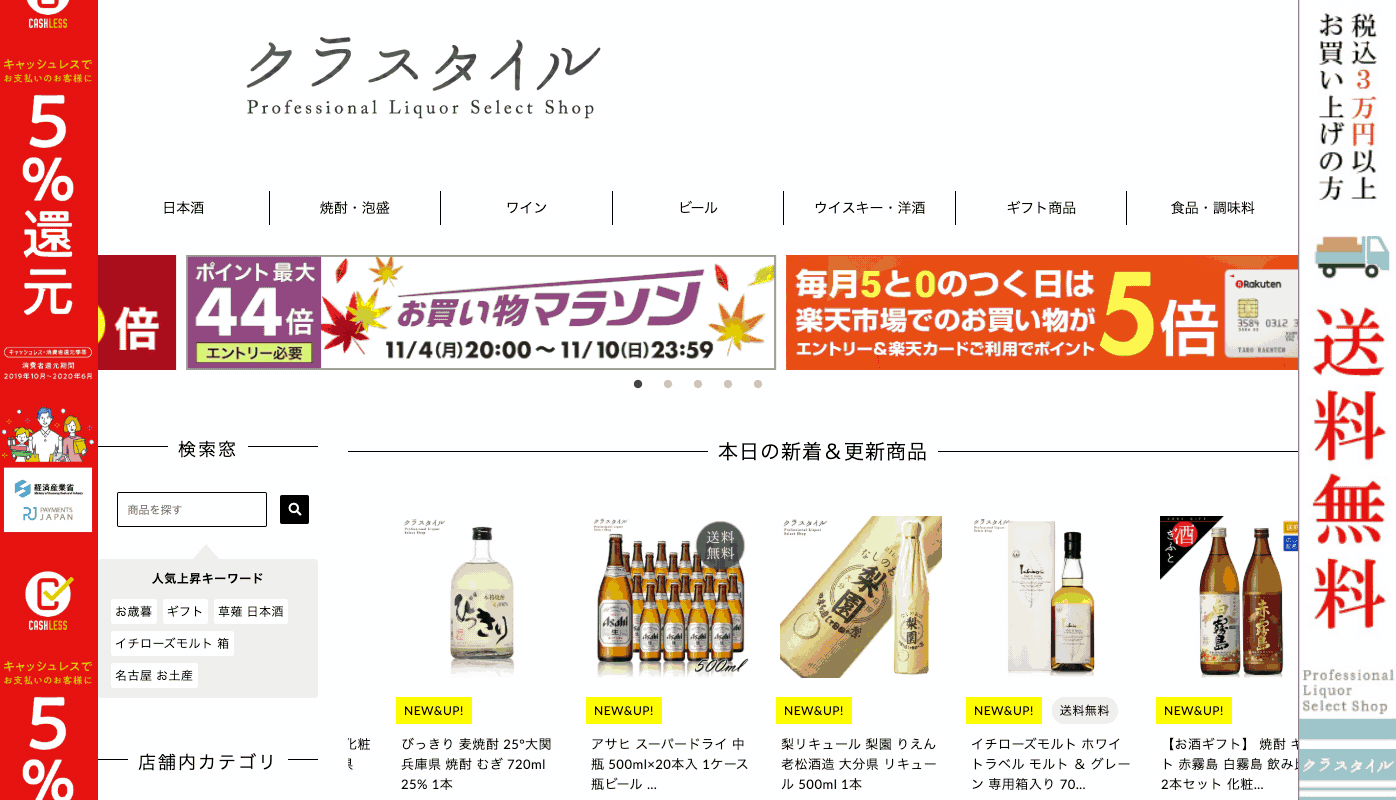The width and height of the screenshot is (1396, 800).
Task: Select the first carousel dot indicator
Action: tap(638, 384)
